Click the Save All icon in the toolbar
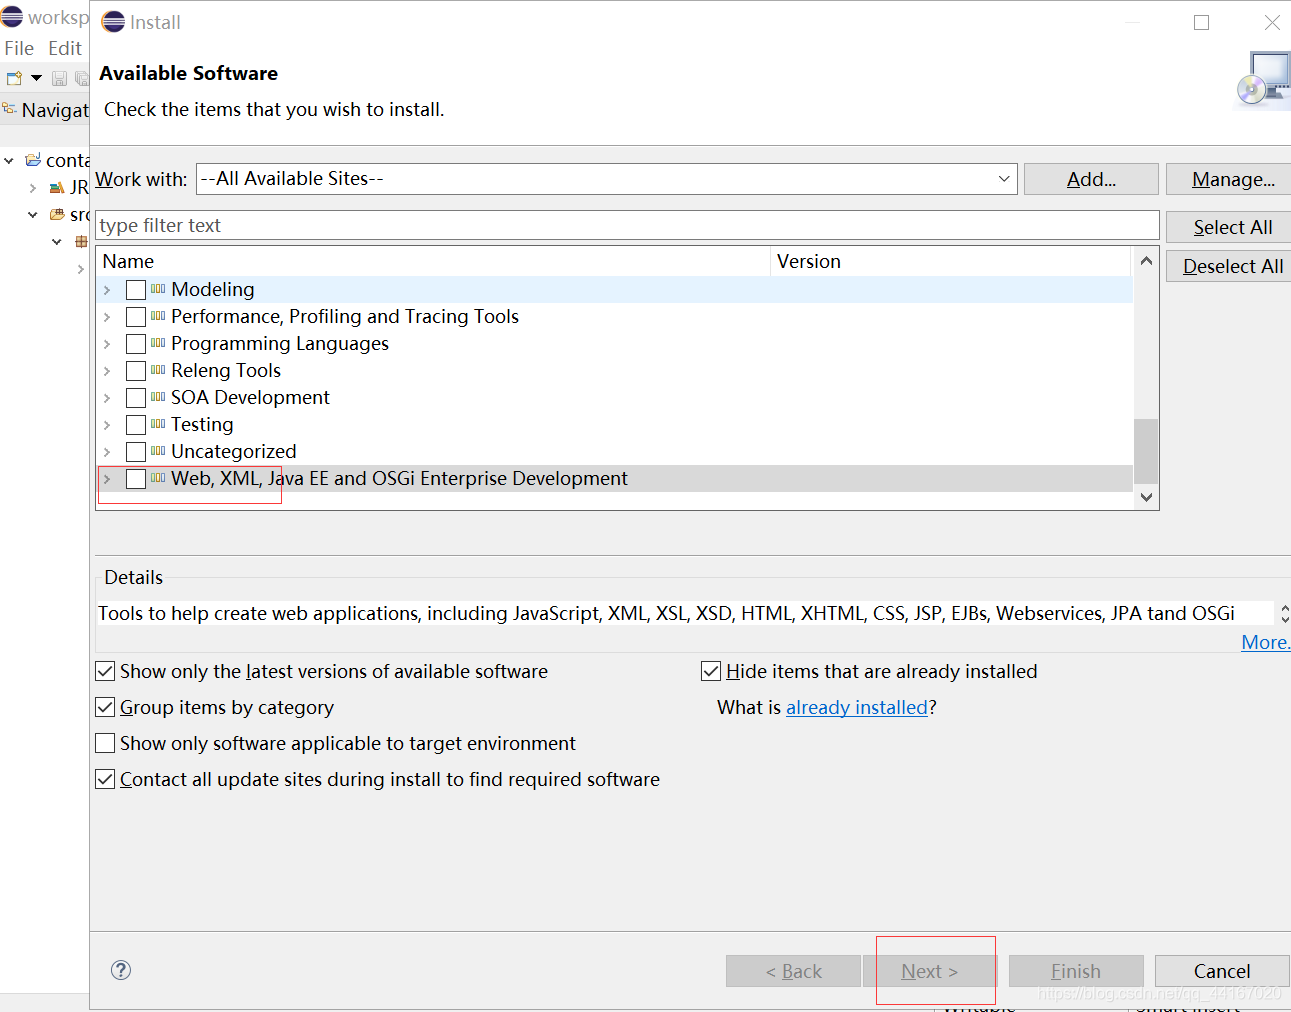This screenshot has height=1012, width=1291. click(84, 78)
